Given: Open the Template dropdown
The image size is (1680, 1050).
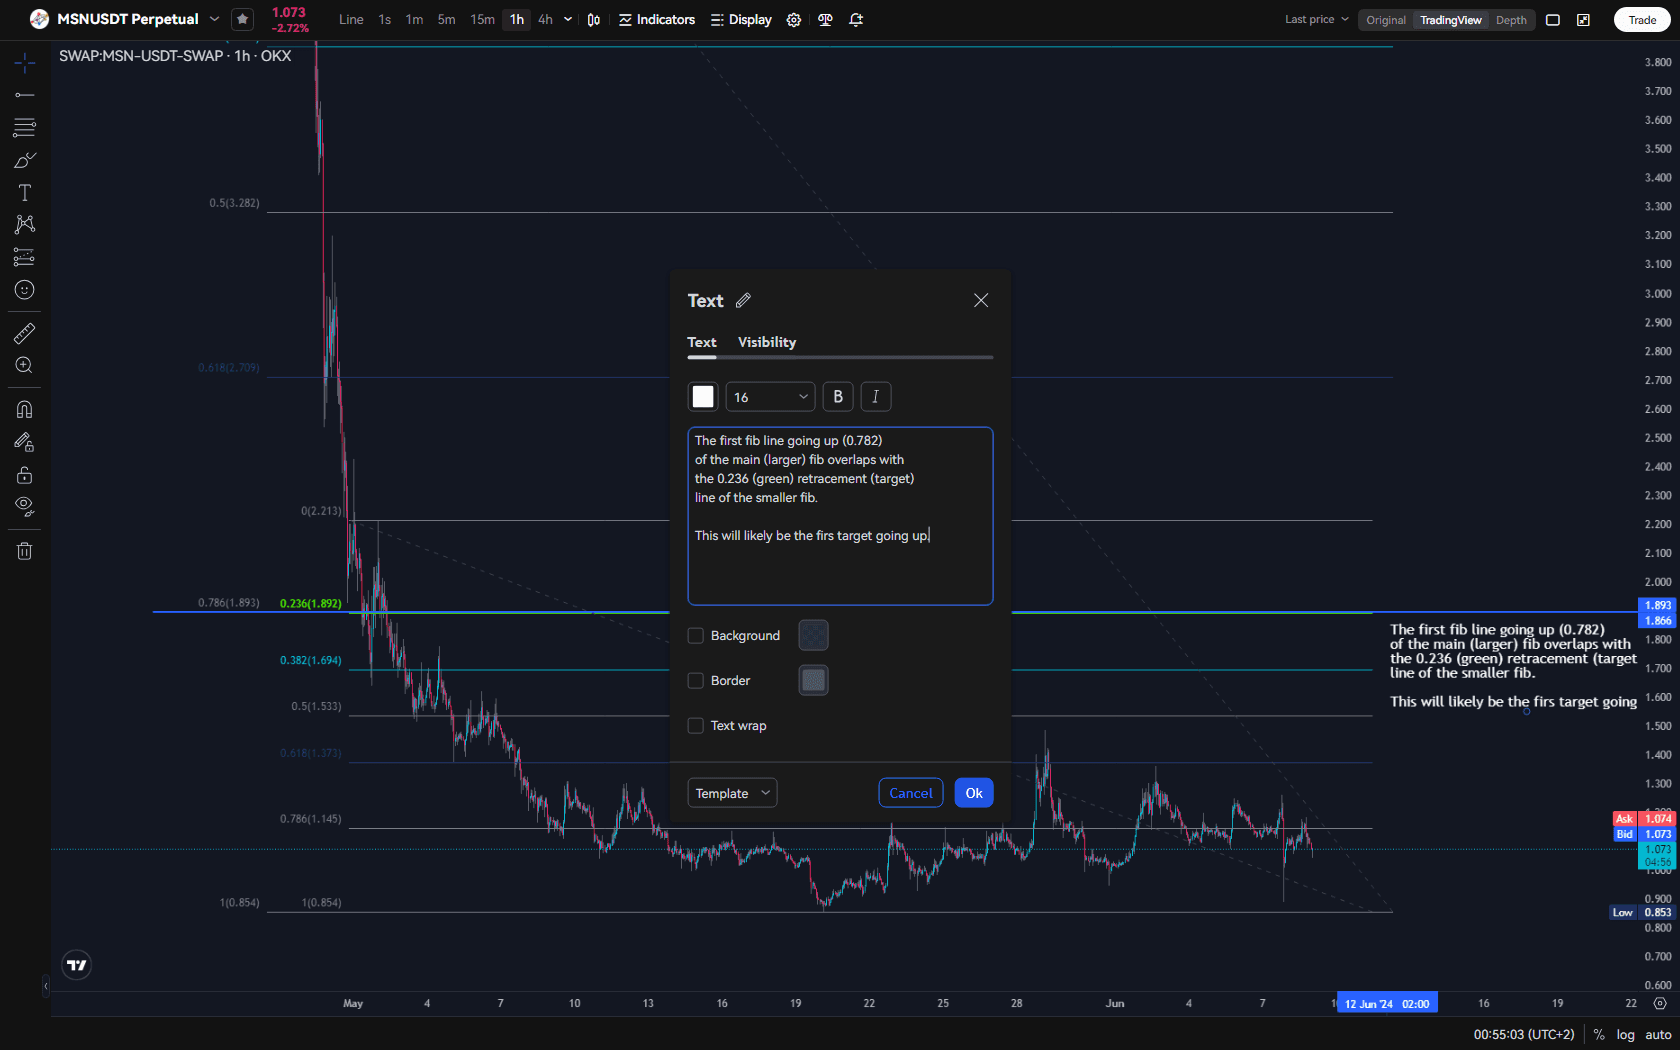Looking at the screenshot, I should pyautogui.click(x=732, y=793).
